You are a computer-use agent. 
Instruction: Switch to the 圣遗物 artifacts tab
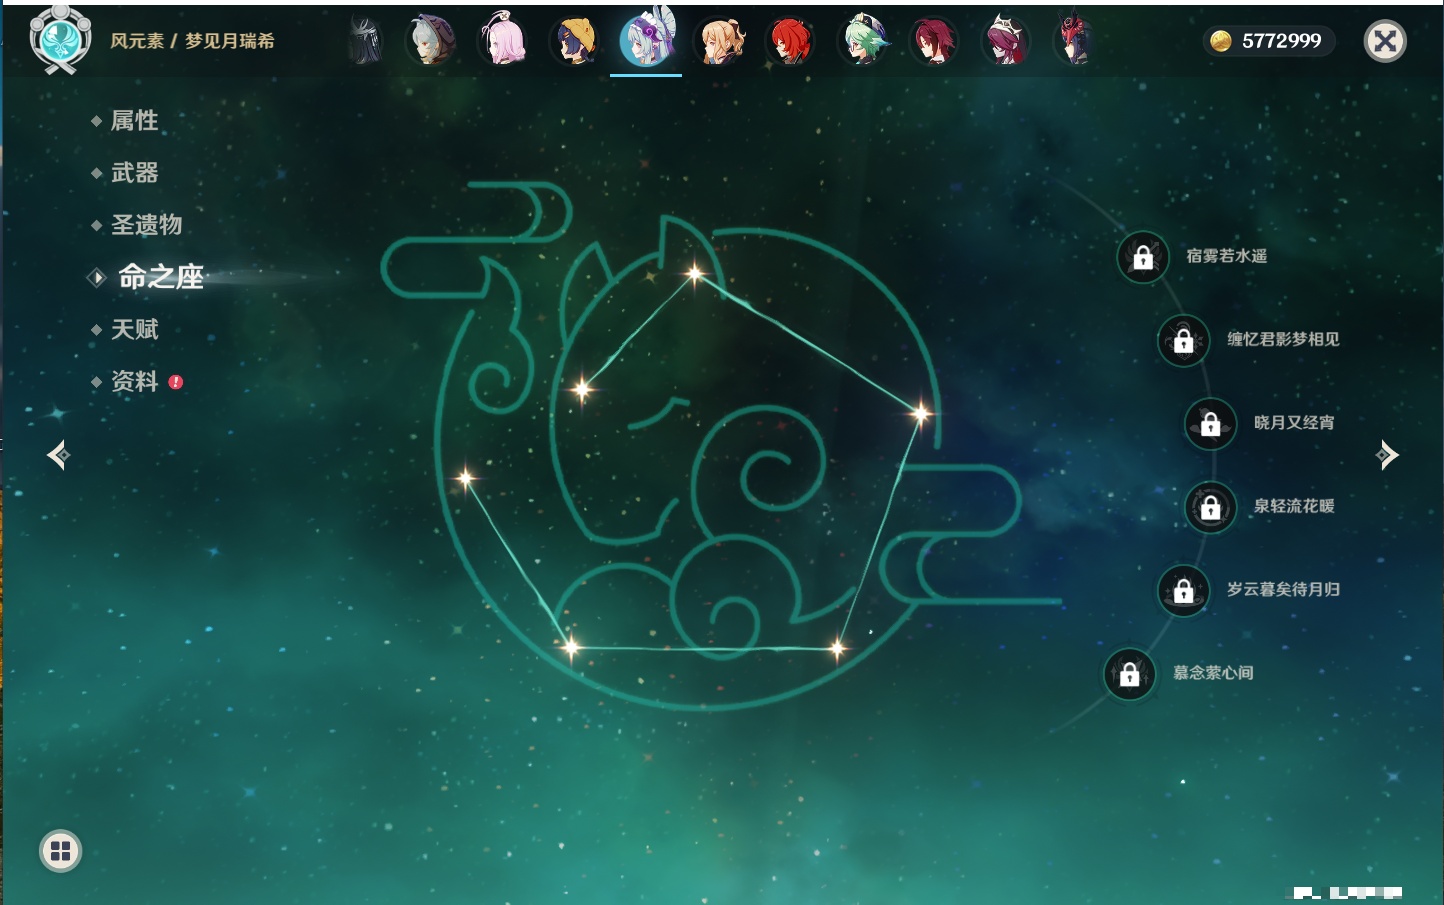[x=146, y=225]
